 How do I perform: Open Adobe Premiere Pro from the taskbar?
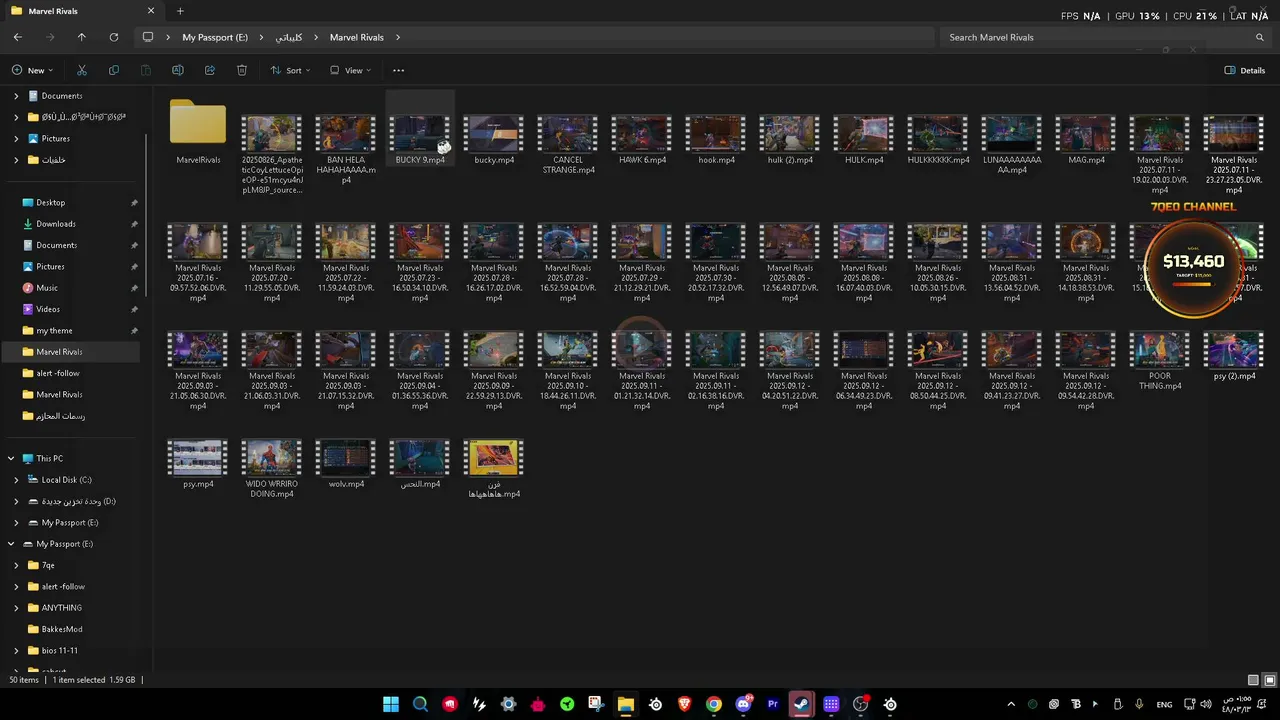772,704
